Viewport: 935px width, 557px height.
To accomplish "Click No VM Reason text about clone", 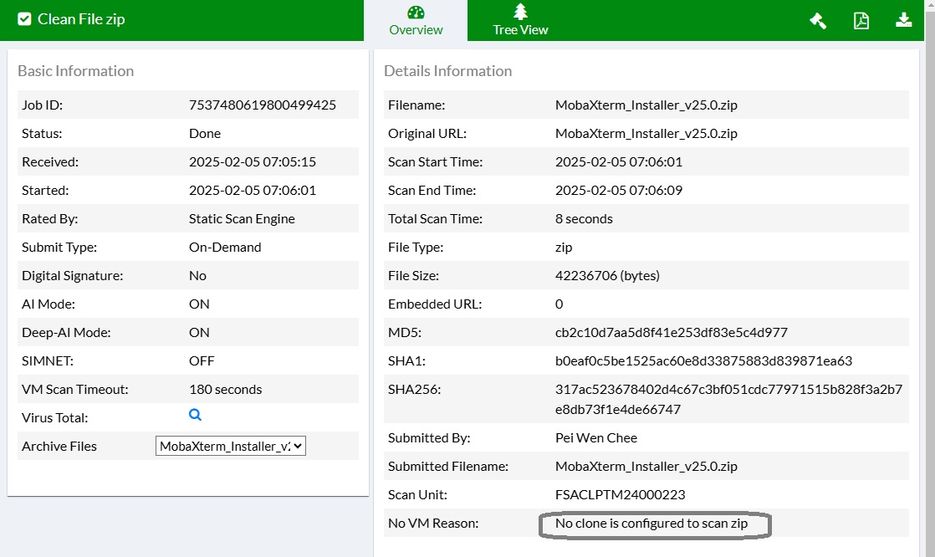I will (651, 524).
